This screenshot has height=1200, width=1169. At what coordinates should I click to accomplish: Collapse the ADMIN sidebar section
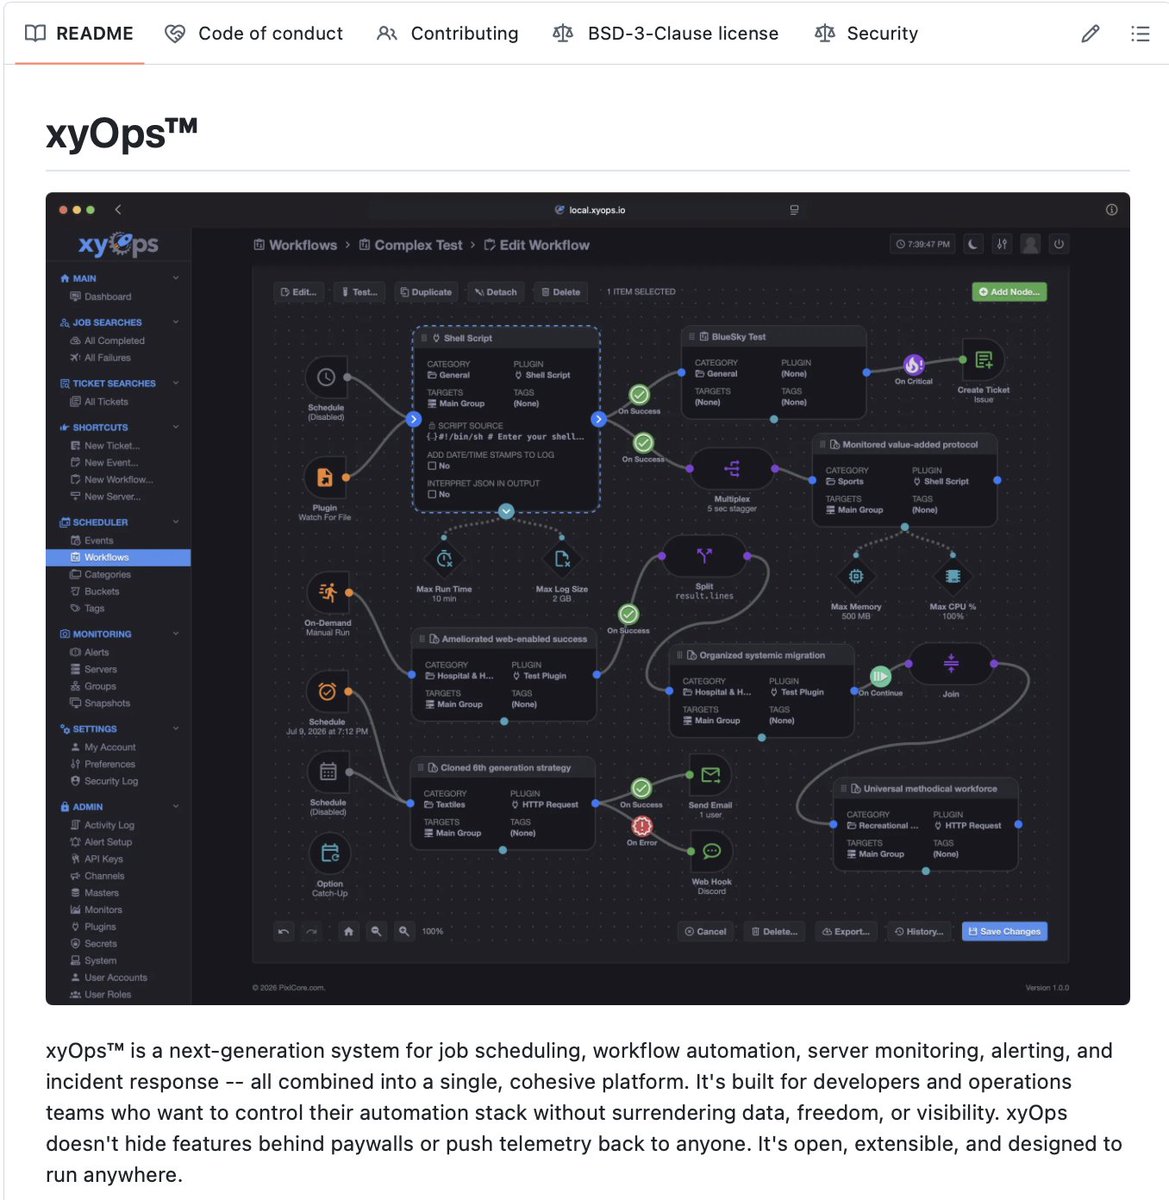click(x=176, y=807)
